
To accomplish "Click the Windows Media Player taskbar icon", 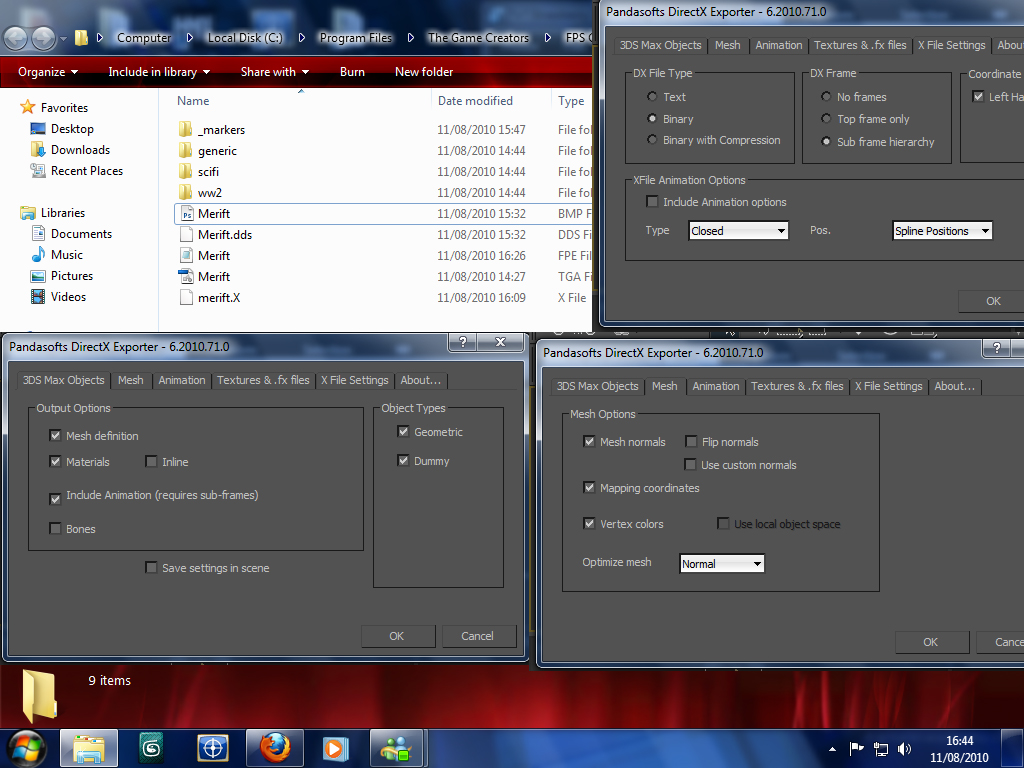I will 336,748.
